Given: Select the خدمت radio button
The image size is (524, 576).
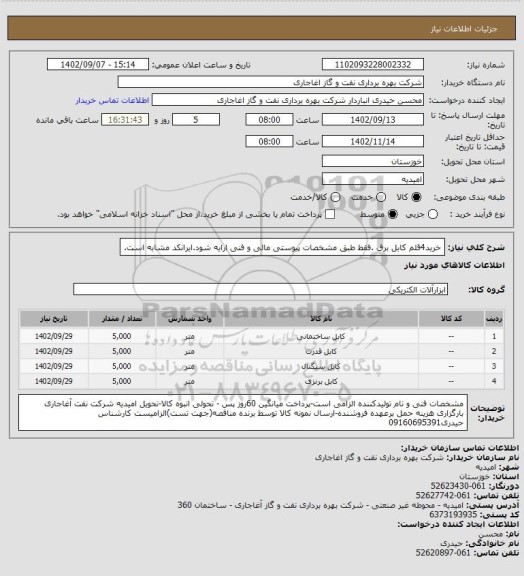Looking at the screenshot, I should (x=381, y=197).
